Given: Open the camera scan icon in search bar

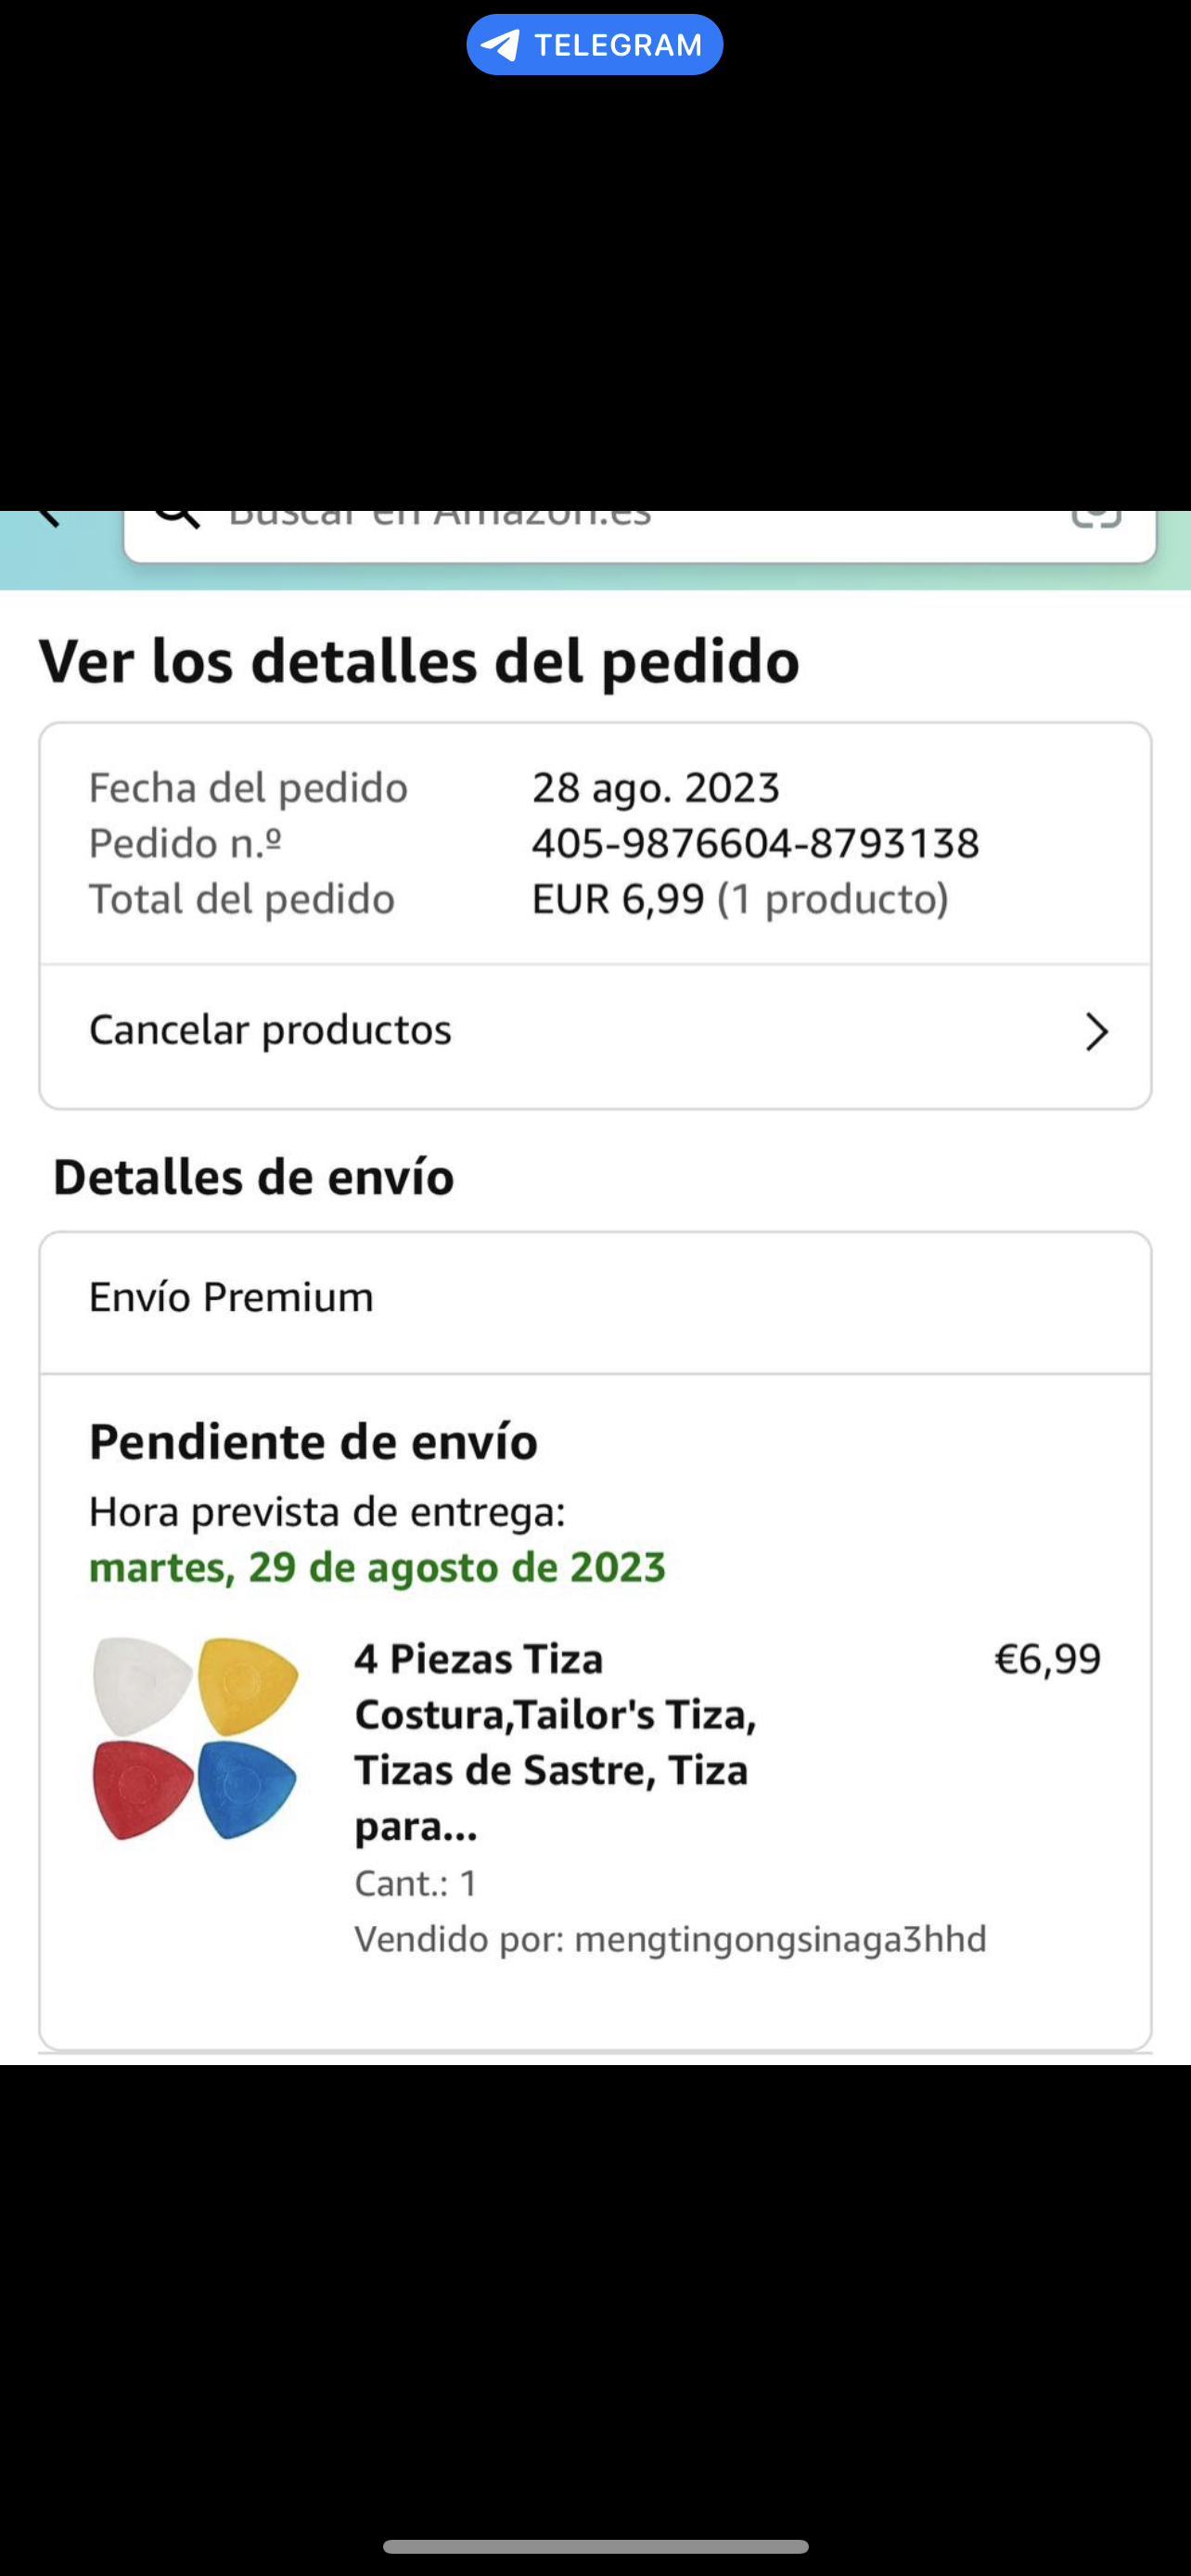Looking at the screenshot, I should pos(1096,518).
